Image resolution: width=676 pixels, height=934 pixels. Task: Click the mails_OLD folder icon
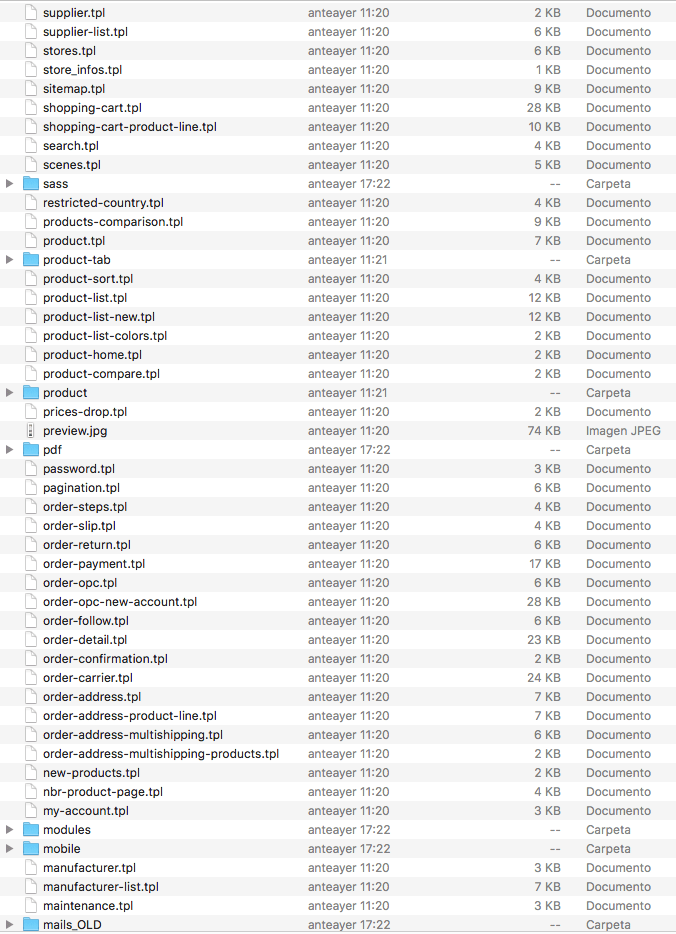click(x=31, y=924)
